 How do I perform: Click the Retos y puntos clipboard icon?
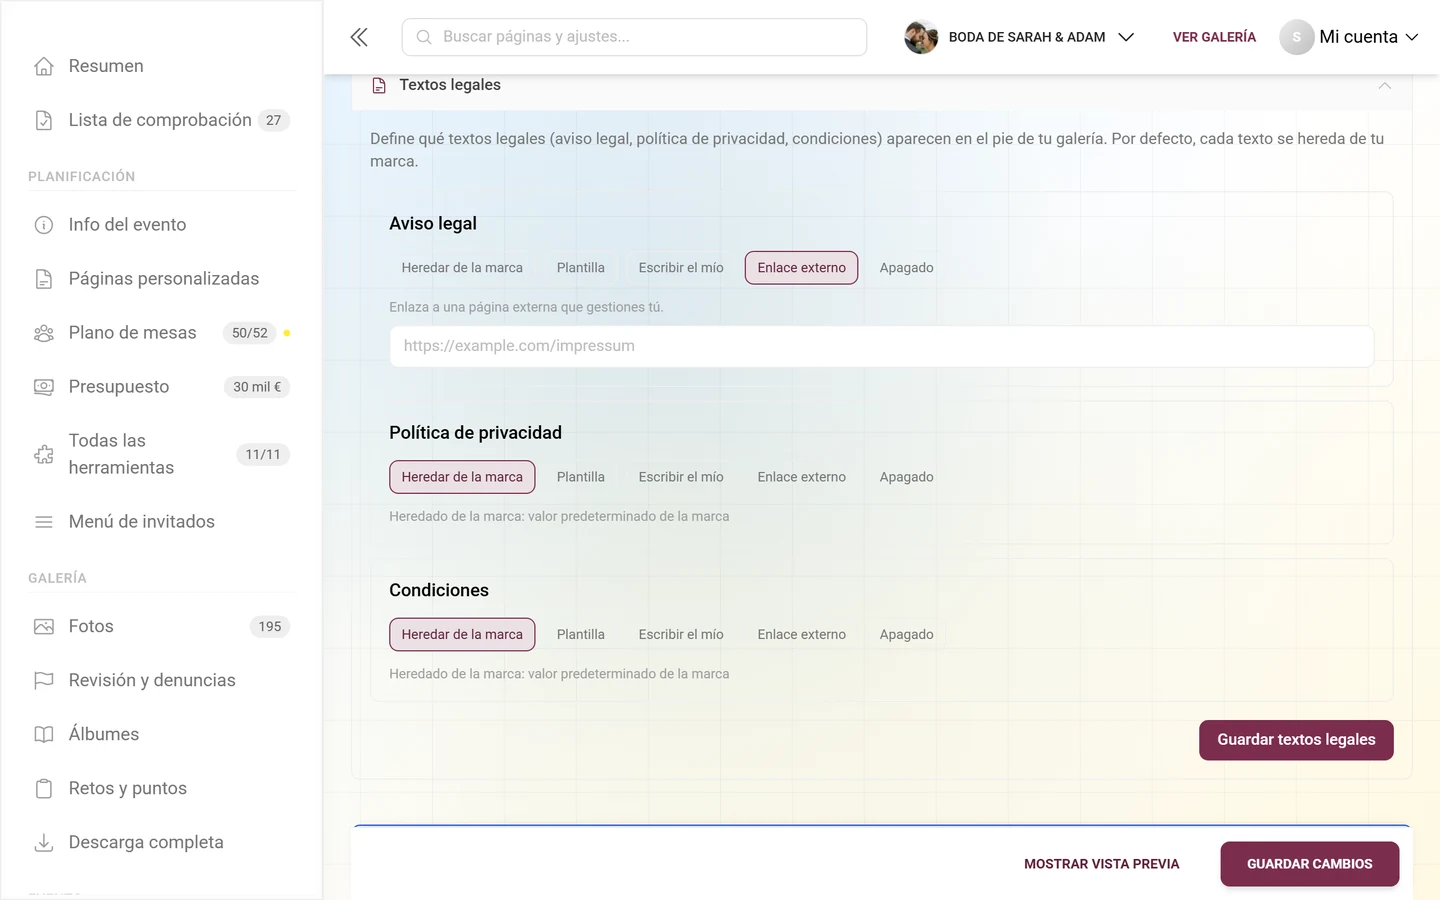[44, 789]
